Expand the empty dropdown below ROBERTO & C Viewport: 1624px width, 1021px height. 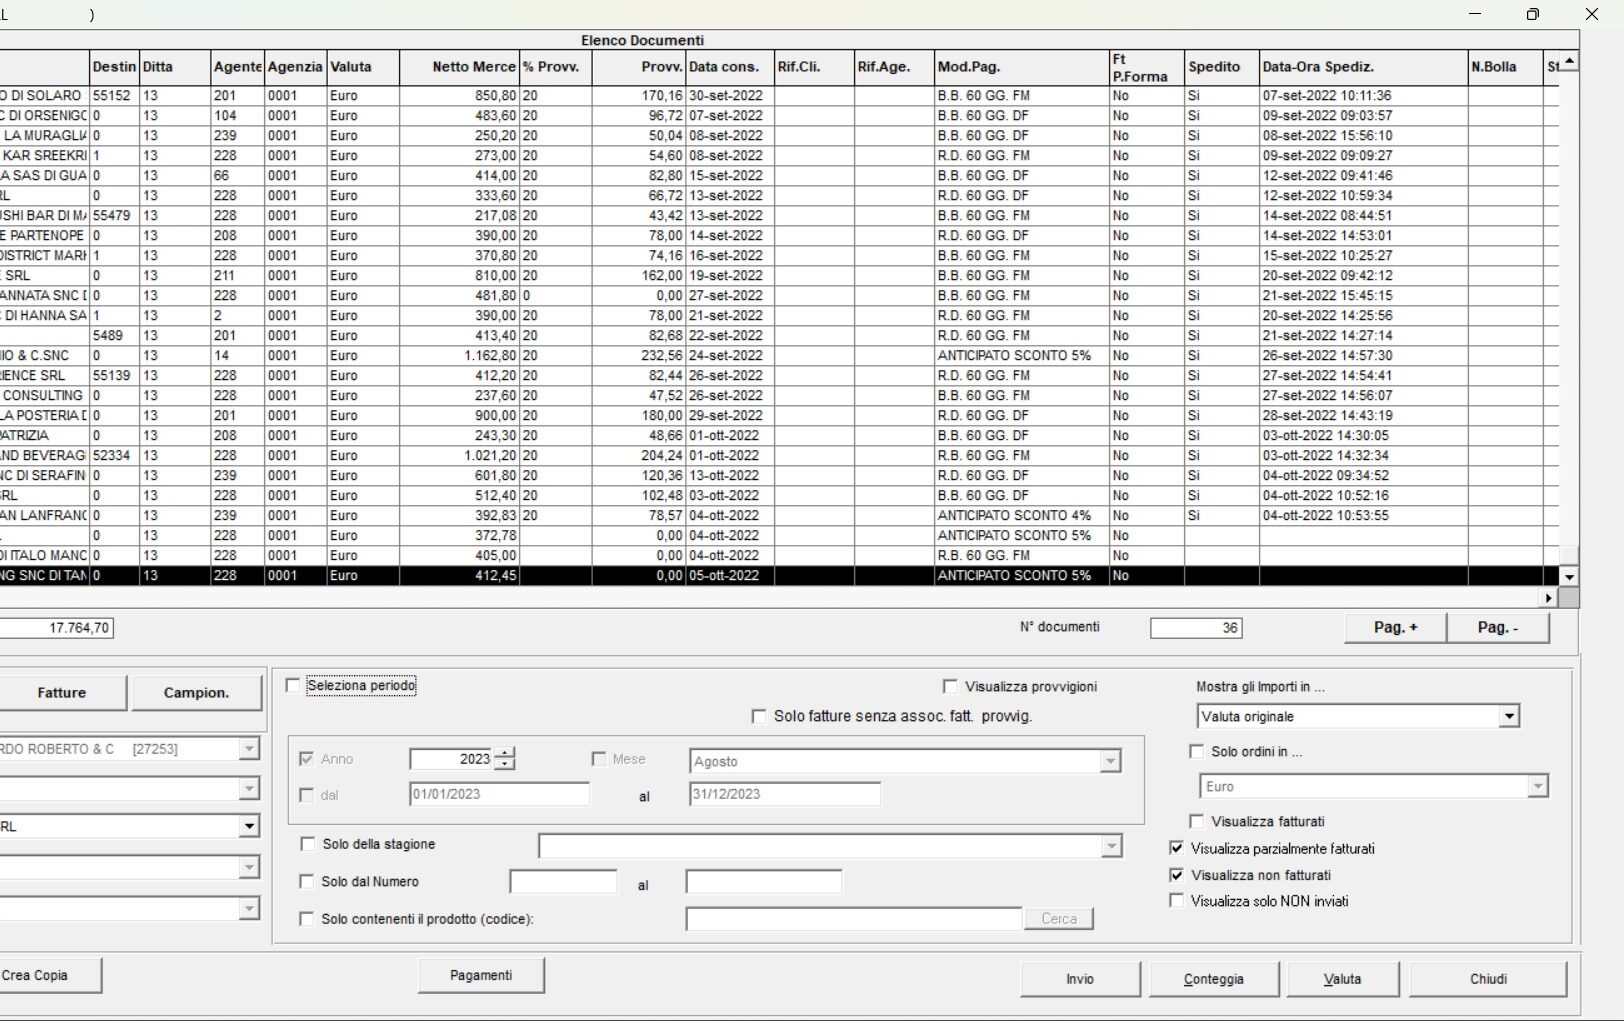pyautogui.click(x=249, y=789)
